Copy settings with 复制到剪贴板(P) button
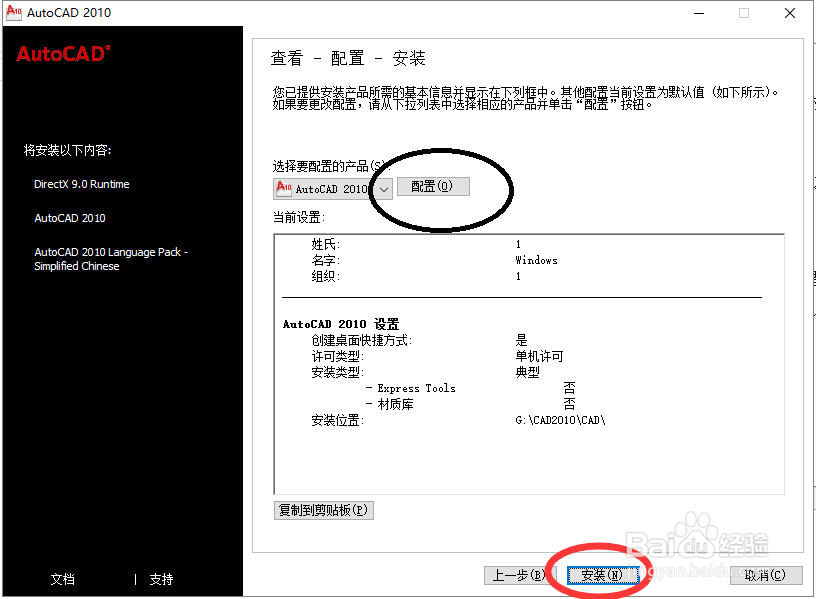 point(324,510)
